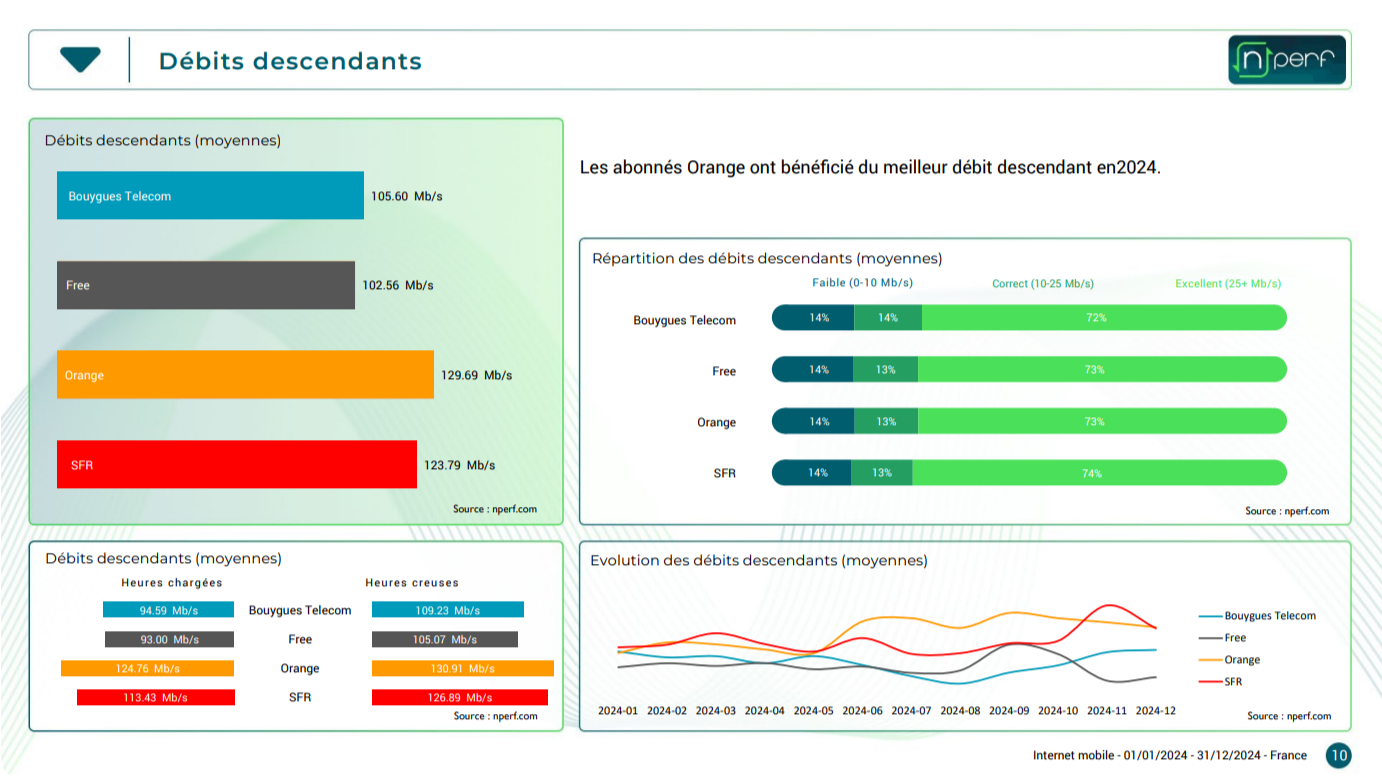Select the Excellent (25+ Mb/s) legend label
Screen dimensions: 1382x777
[x=1227, y=284]
